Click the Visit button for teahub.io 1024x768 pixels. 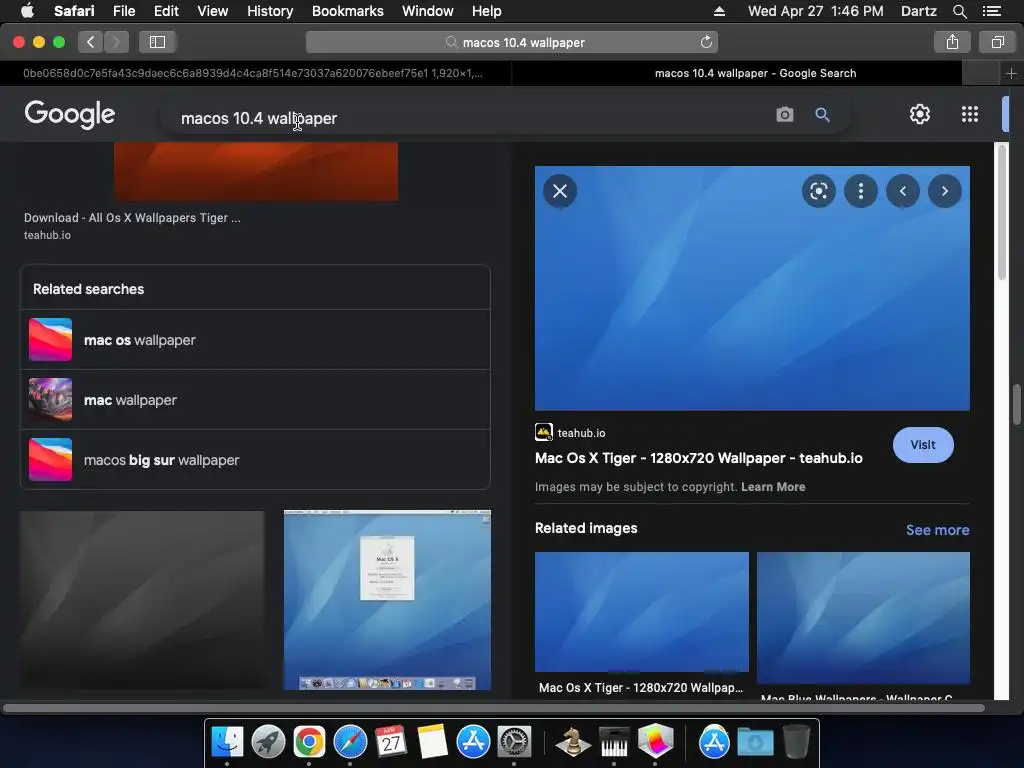[x=923, y=445]
